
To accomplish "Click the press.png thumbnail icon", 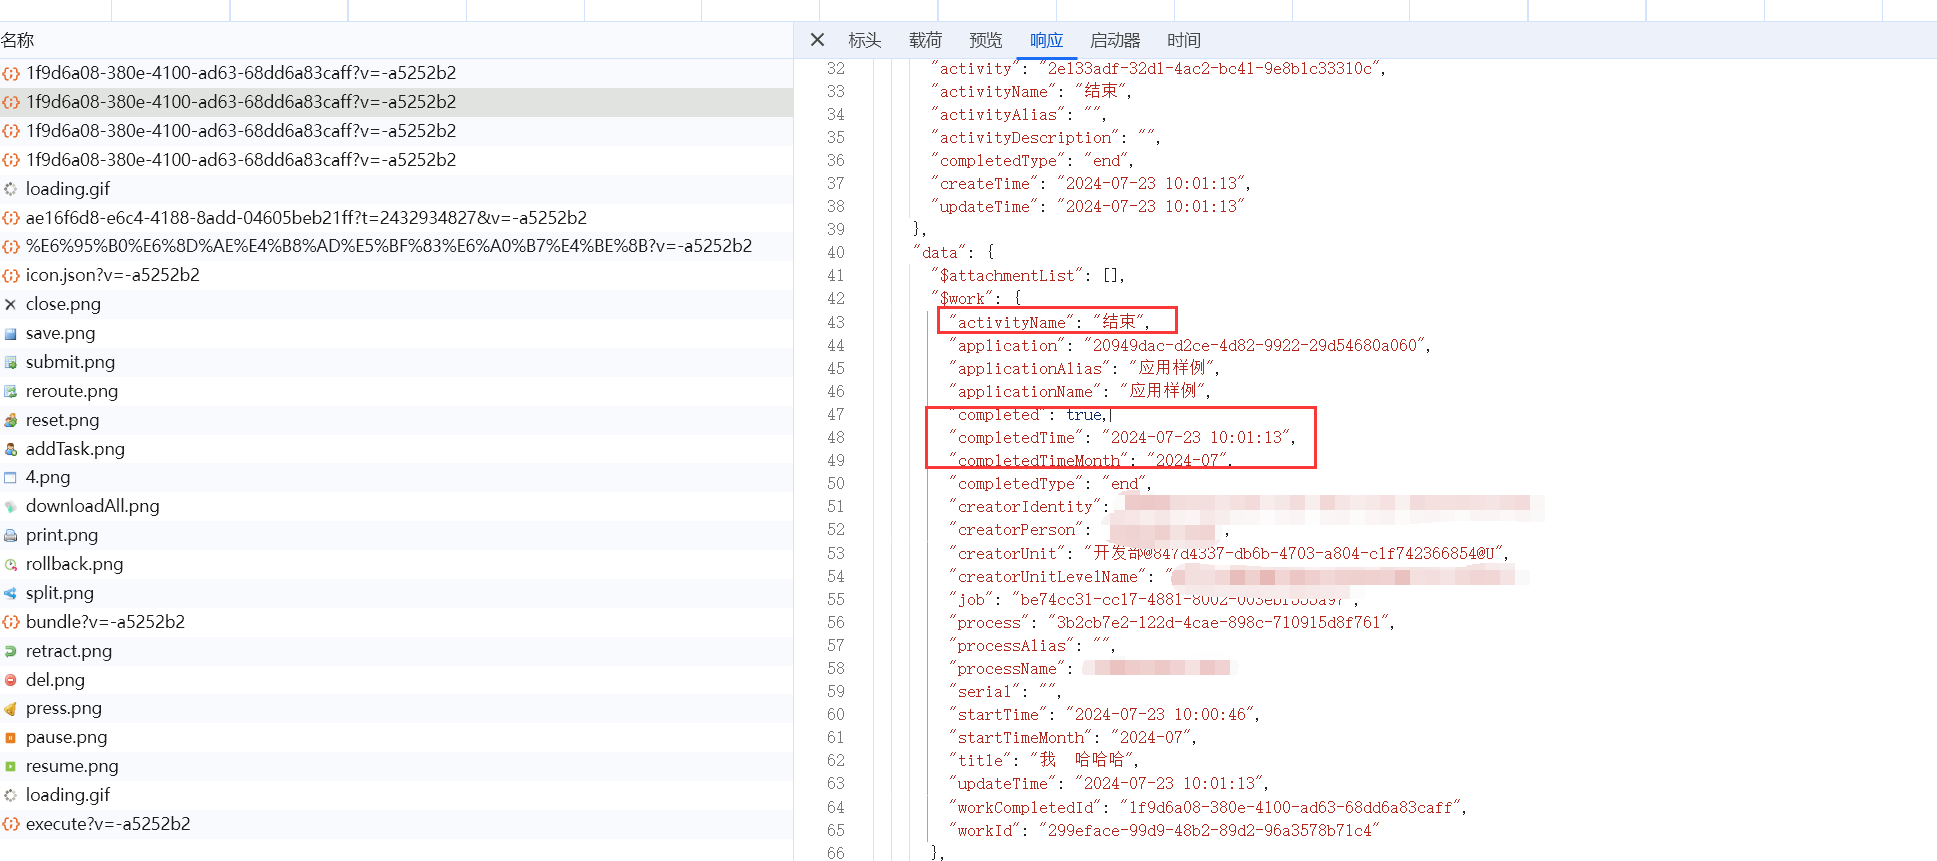I will click(x=10, y=708).
